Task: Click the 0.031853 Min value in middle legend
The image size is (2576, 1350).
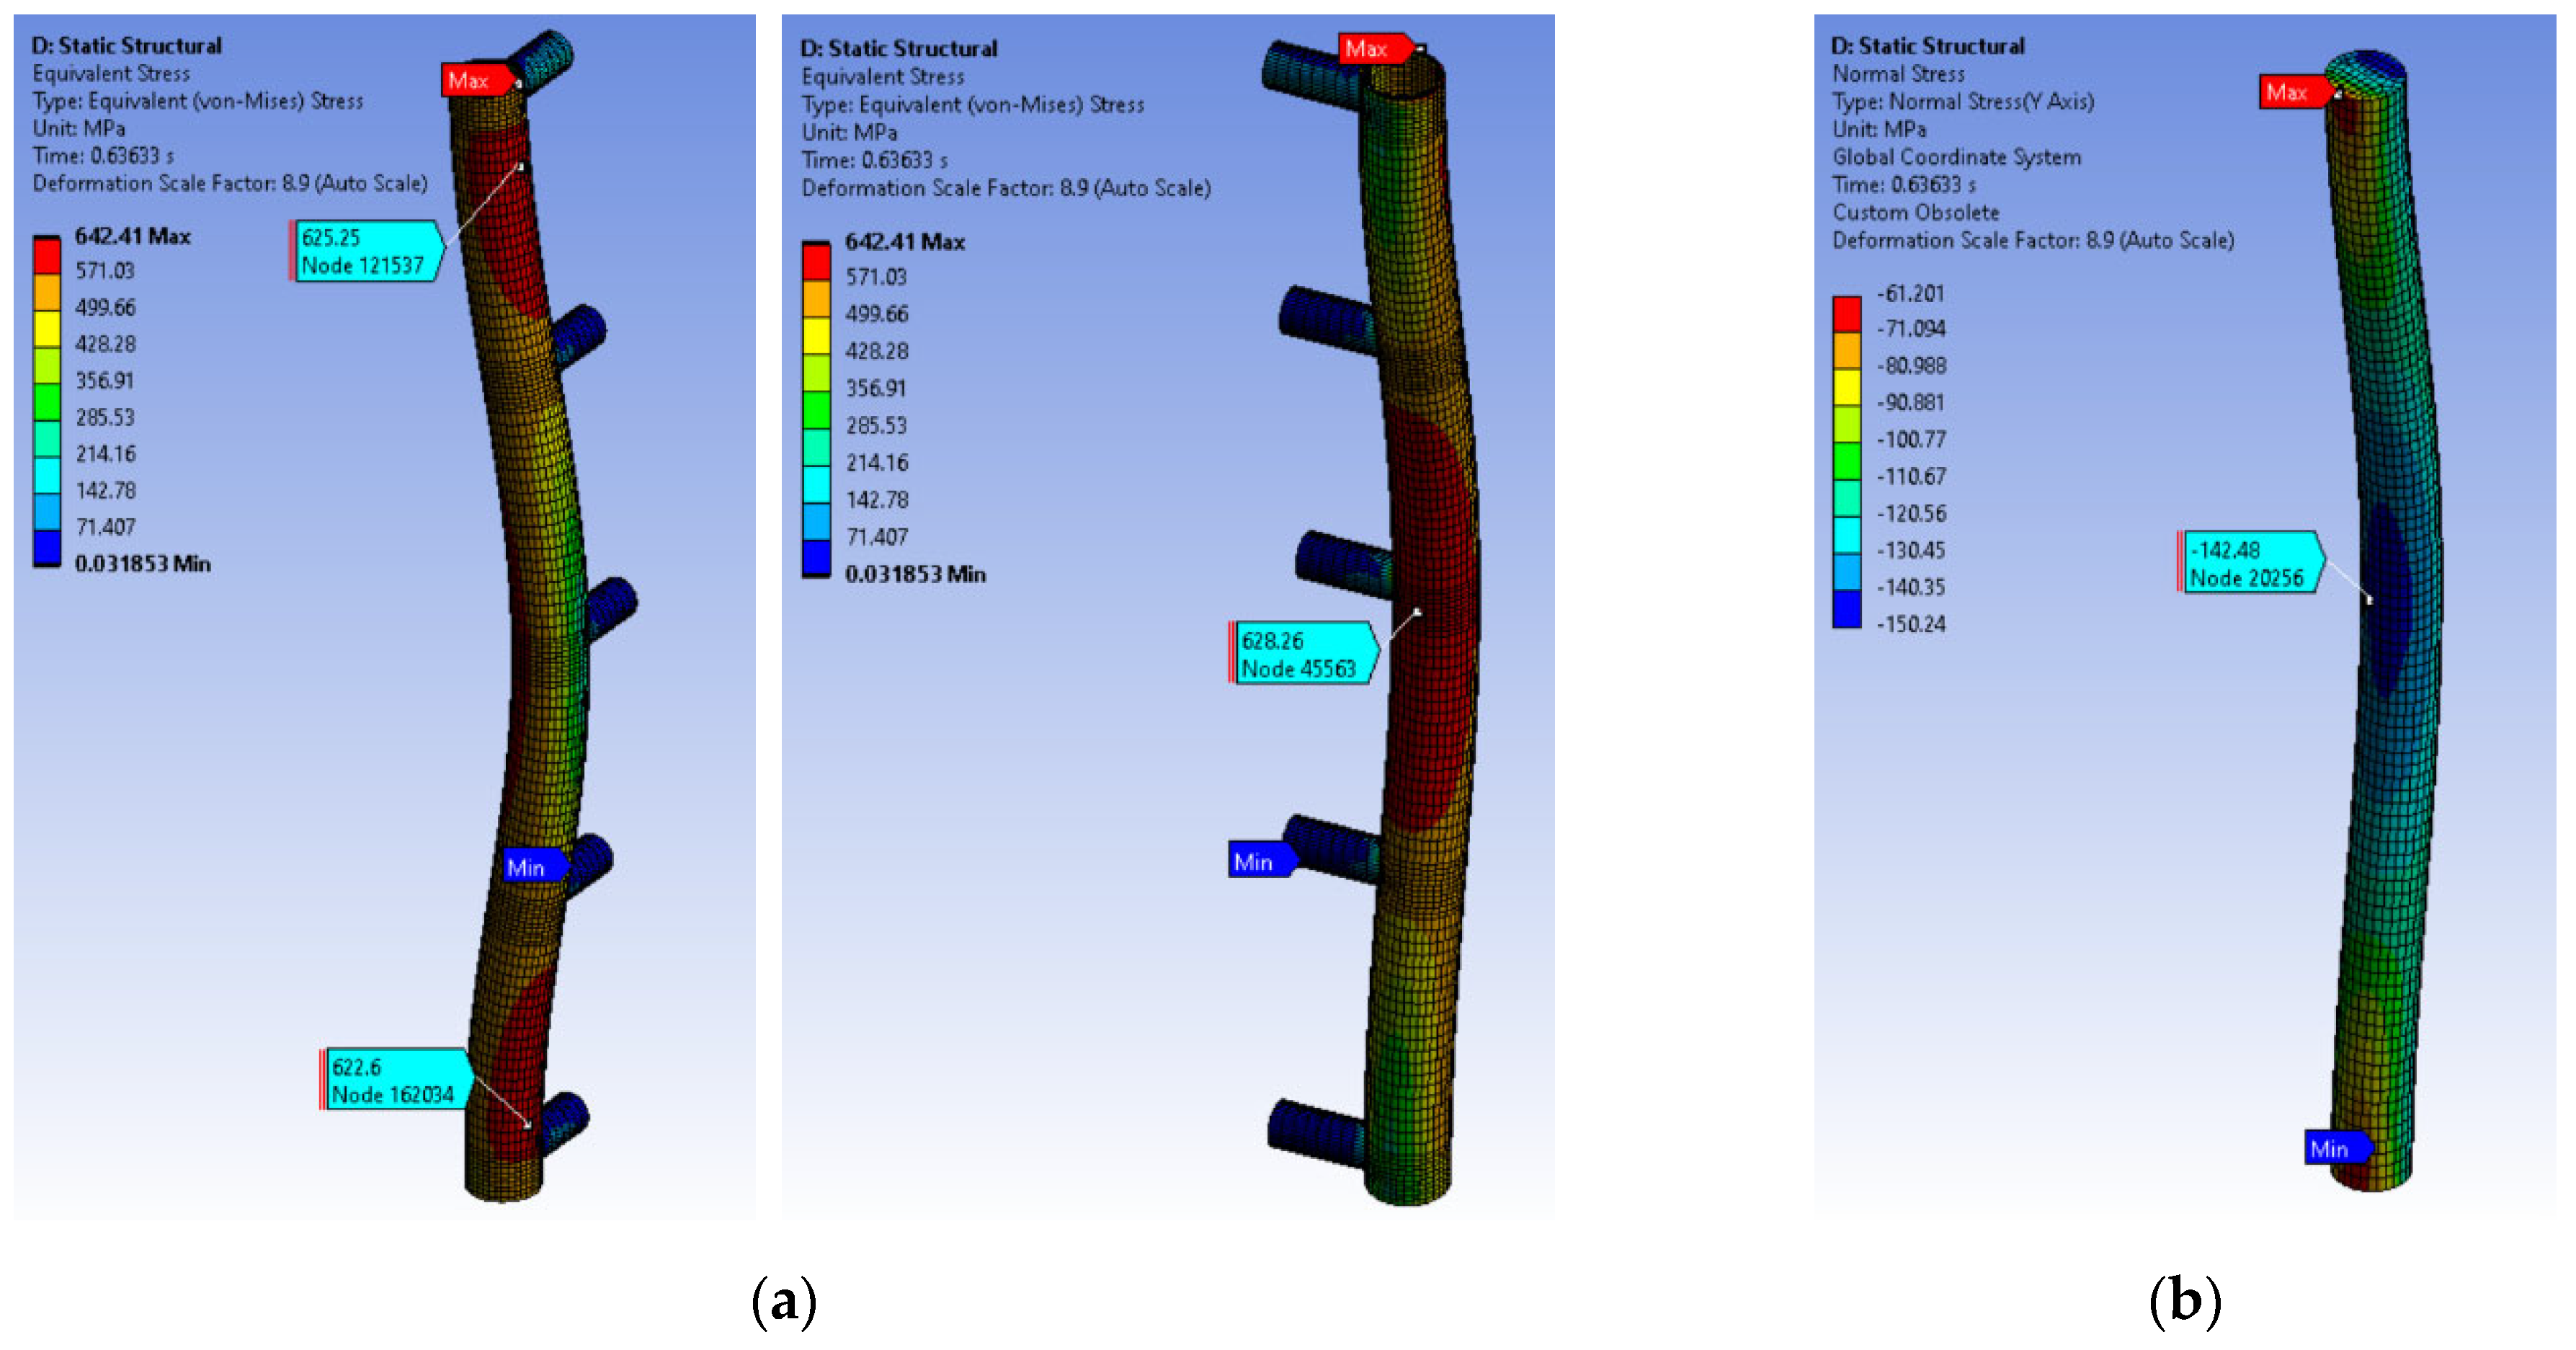Action: [915, 574]
